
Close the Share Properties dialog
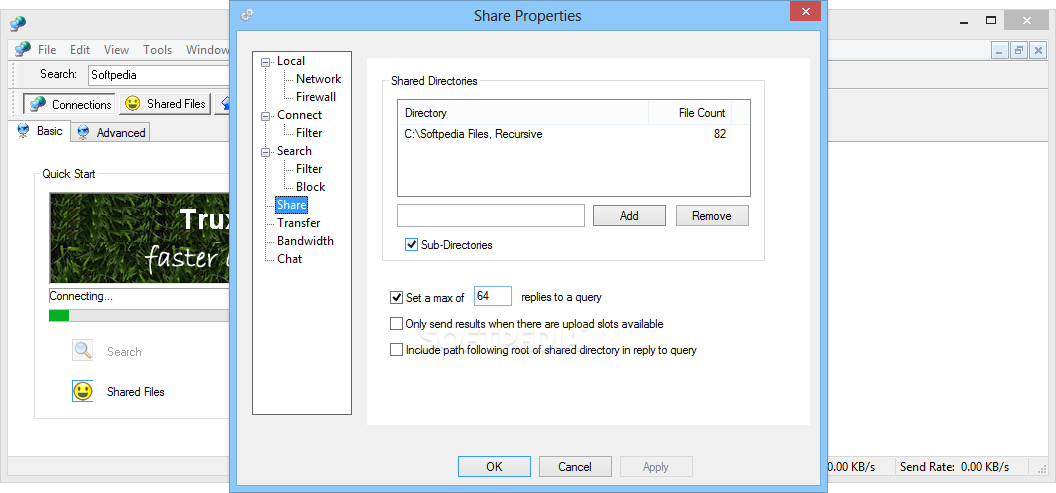pos(805,11)
